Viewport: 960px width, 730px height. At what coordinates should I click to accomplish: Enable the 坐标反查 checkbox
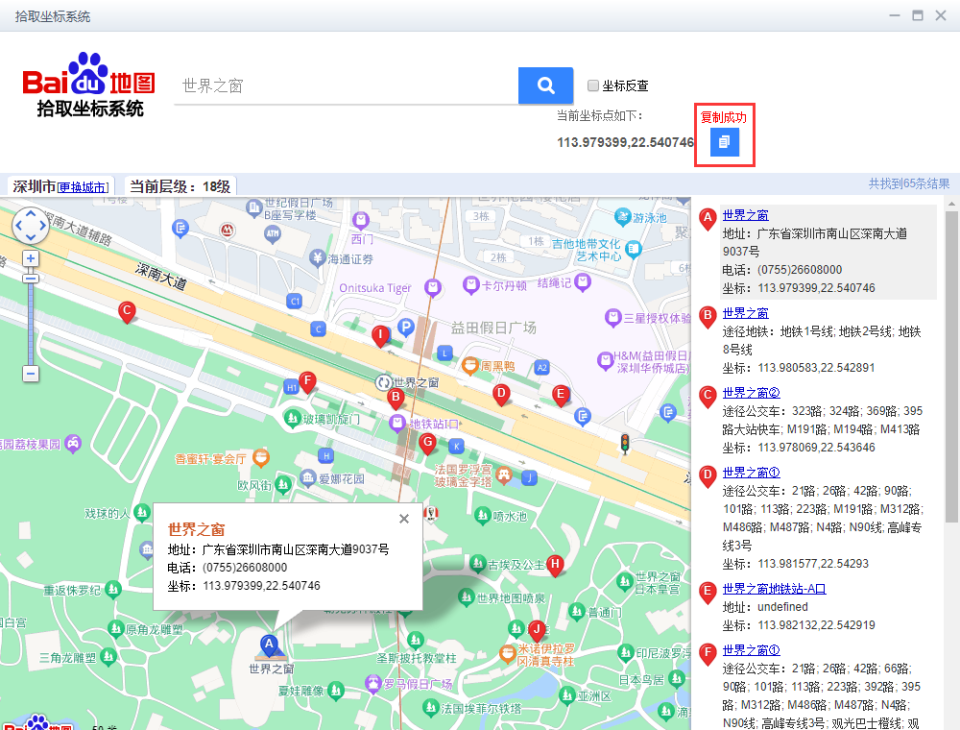[x=593, y=86]
